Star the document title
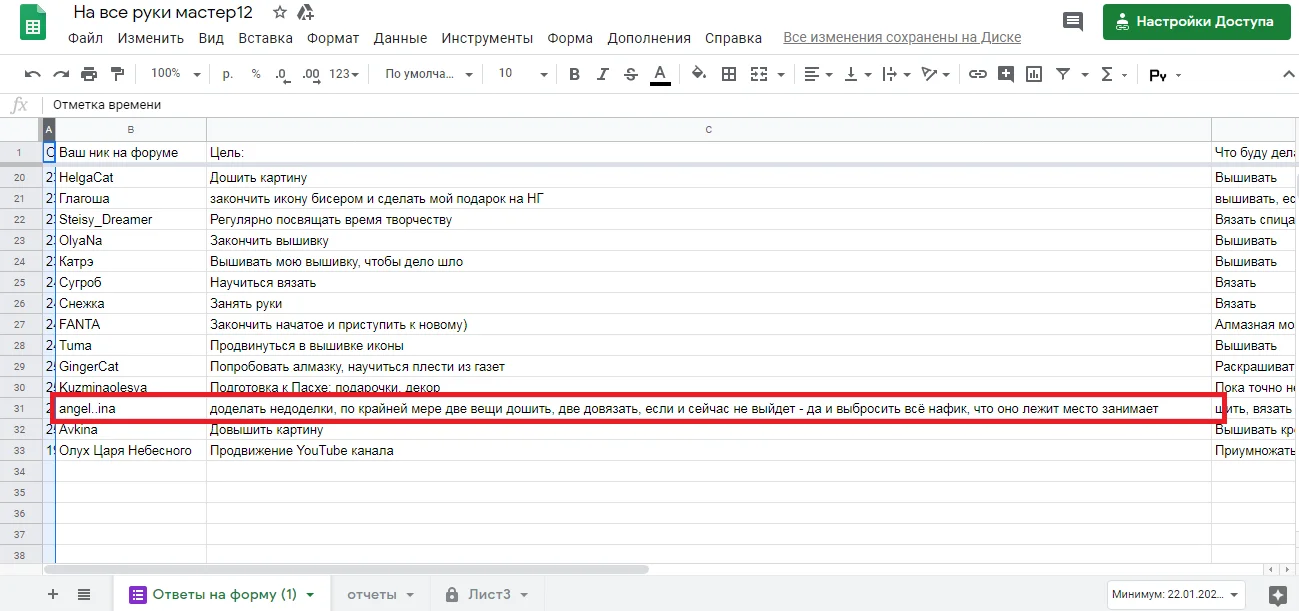The height and width of the screenshot is (611, 1299). click(279, 13)
